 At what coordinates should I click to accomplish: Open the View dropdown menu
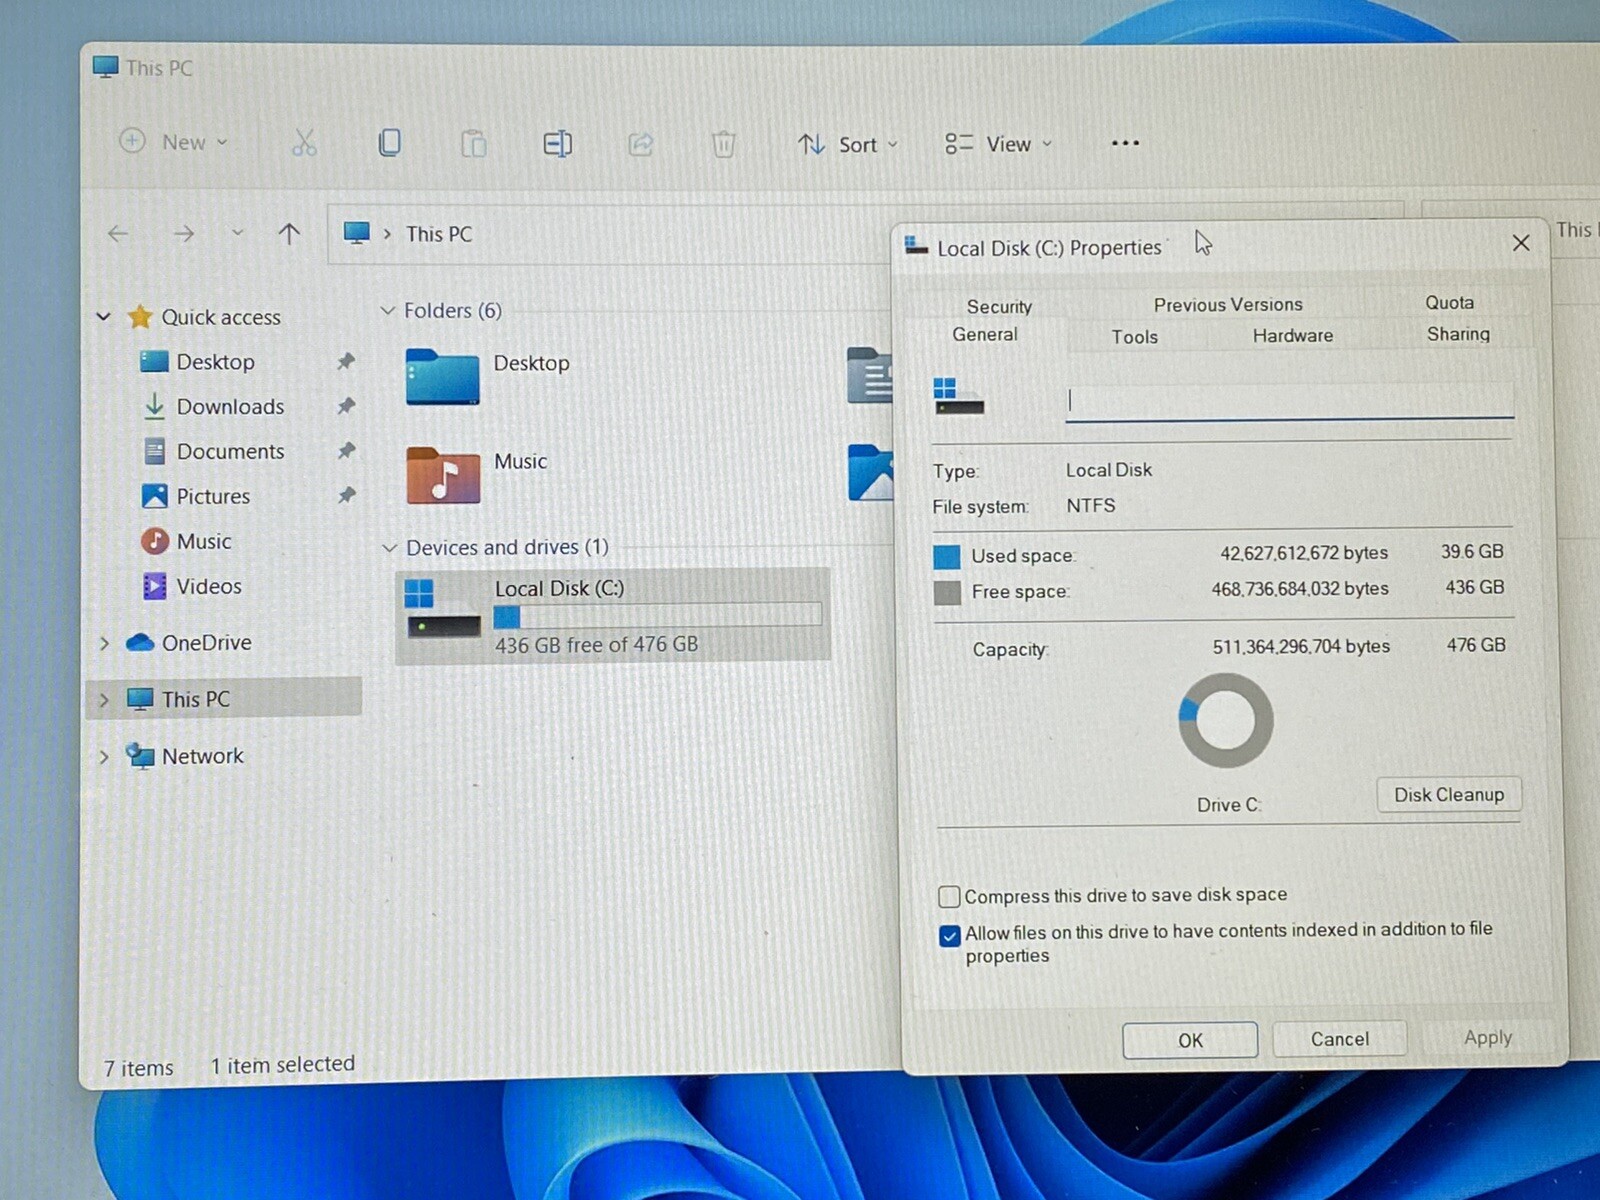(x=998, y=144)
